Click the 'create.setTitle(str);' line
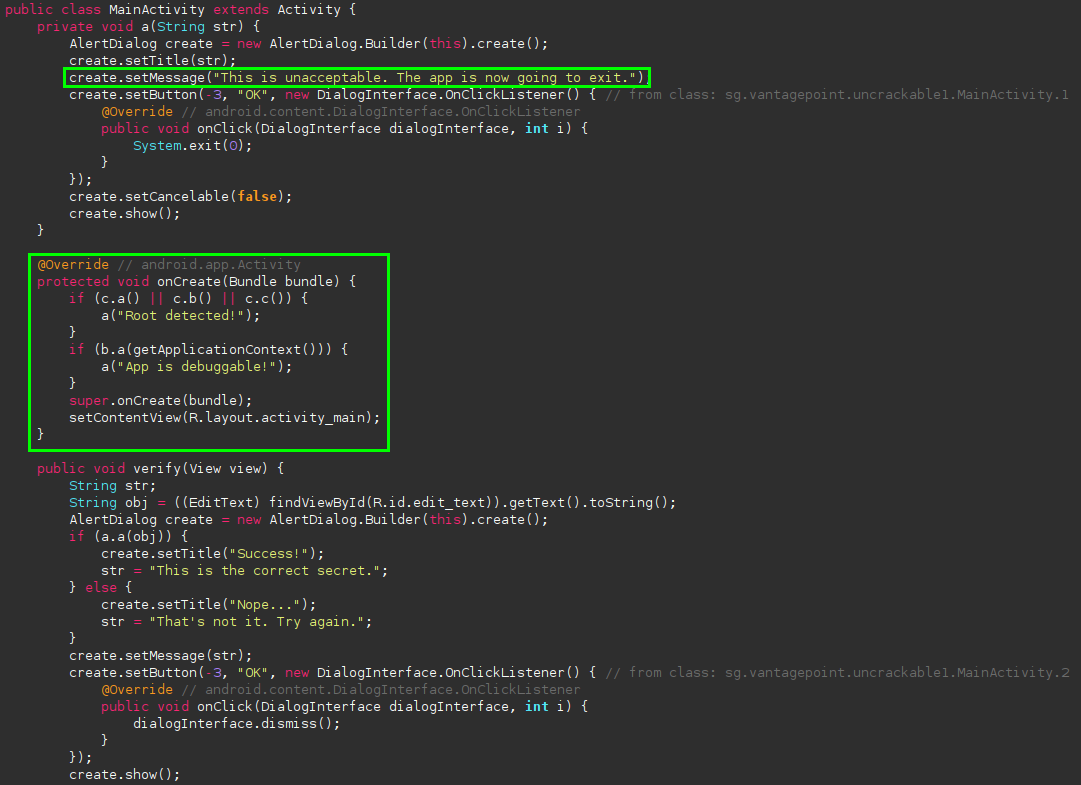This screenshot has width=1081, height=785. 152,61
